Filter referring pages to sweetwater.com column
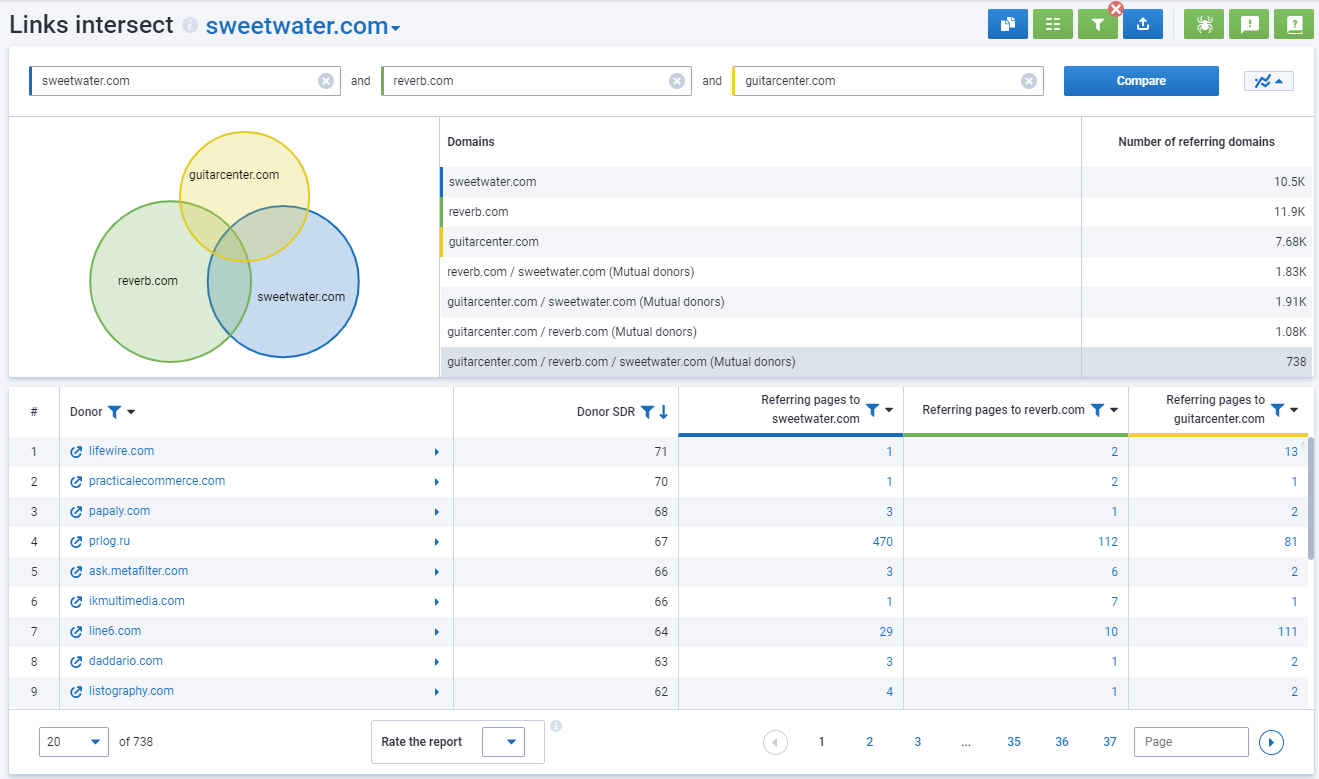The width and height of the screenshot is (1319, 779). [872, 410]
